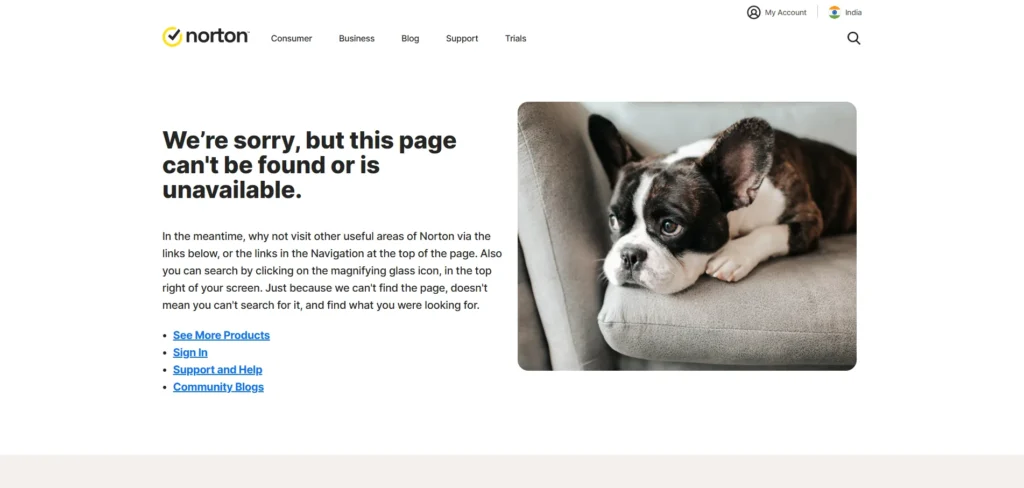Click the gray footer band

pyautogui.click(x=512, y=472)
